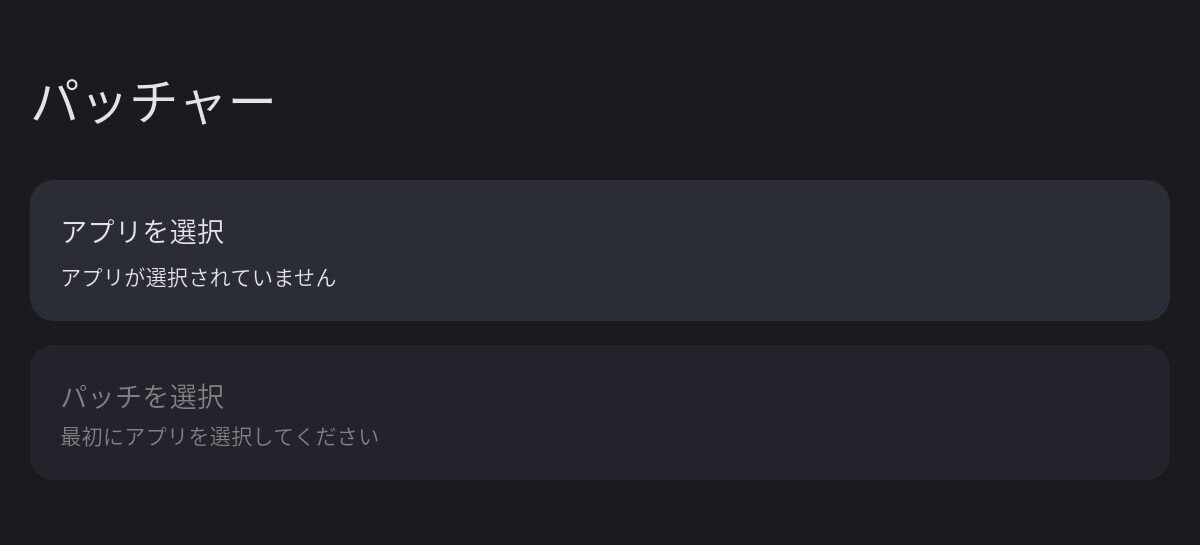Tap the app selection card in Patcher
1200x545 pixels.
pyautogui.click(x=600, y=250)
